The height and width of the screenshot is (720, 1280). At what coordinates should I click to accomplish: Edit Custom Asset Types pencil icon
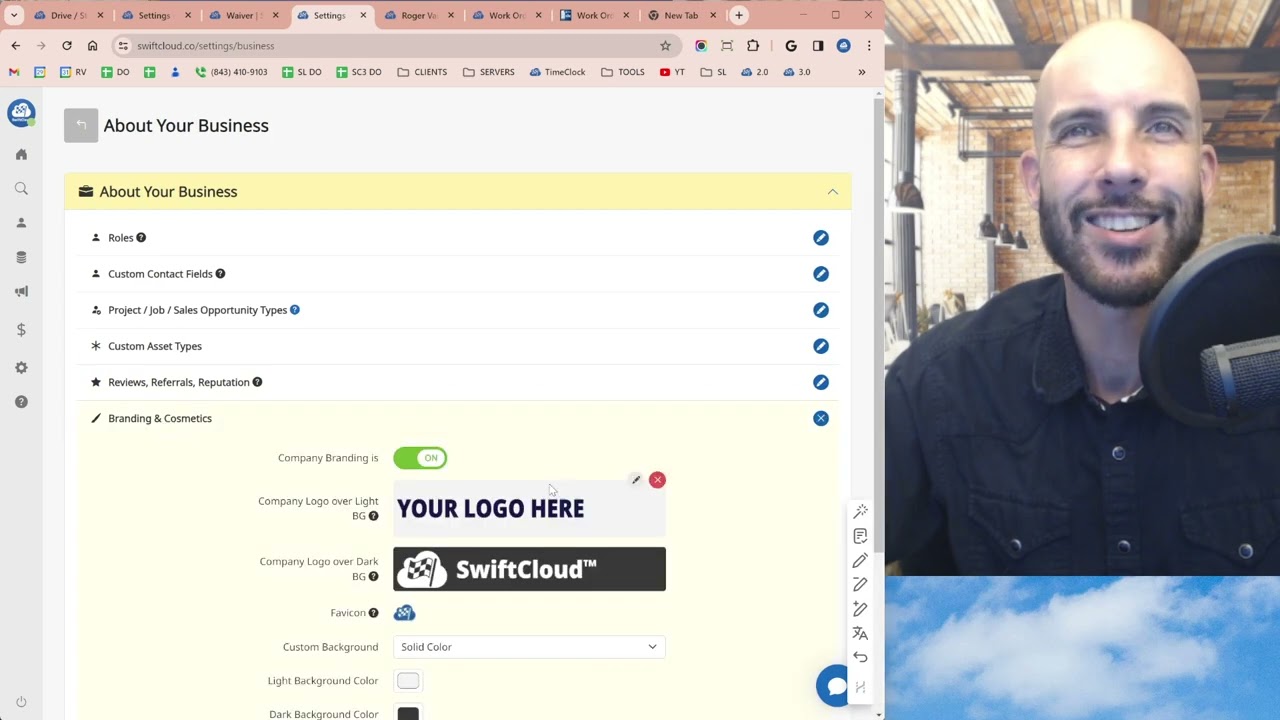point(820,346)
